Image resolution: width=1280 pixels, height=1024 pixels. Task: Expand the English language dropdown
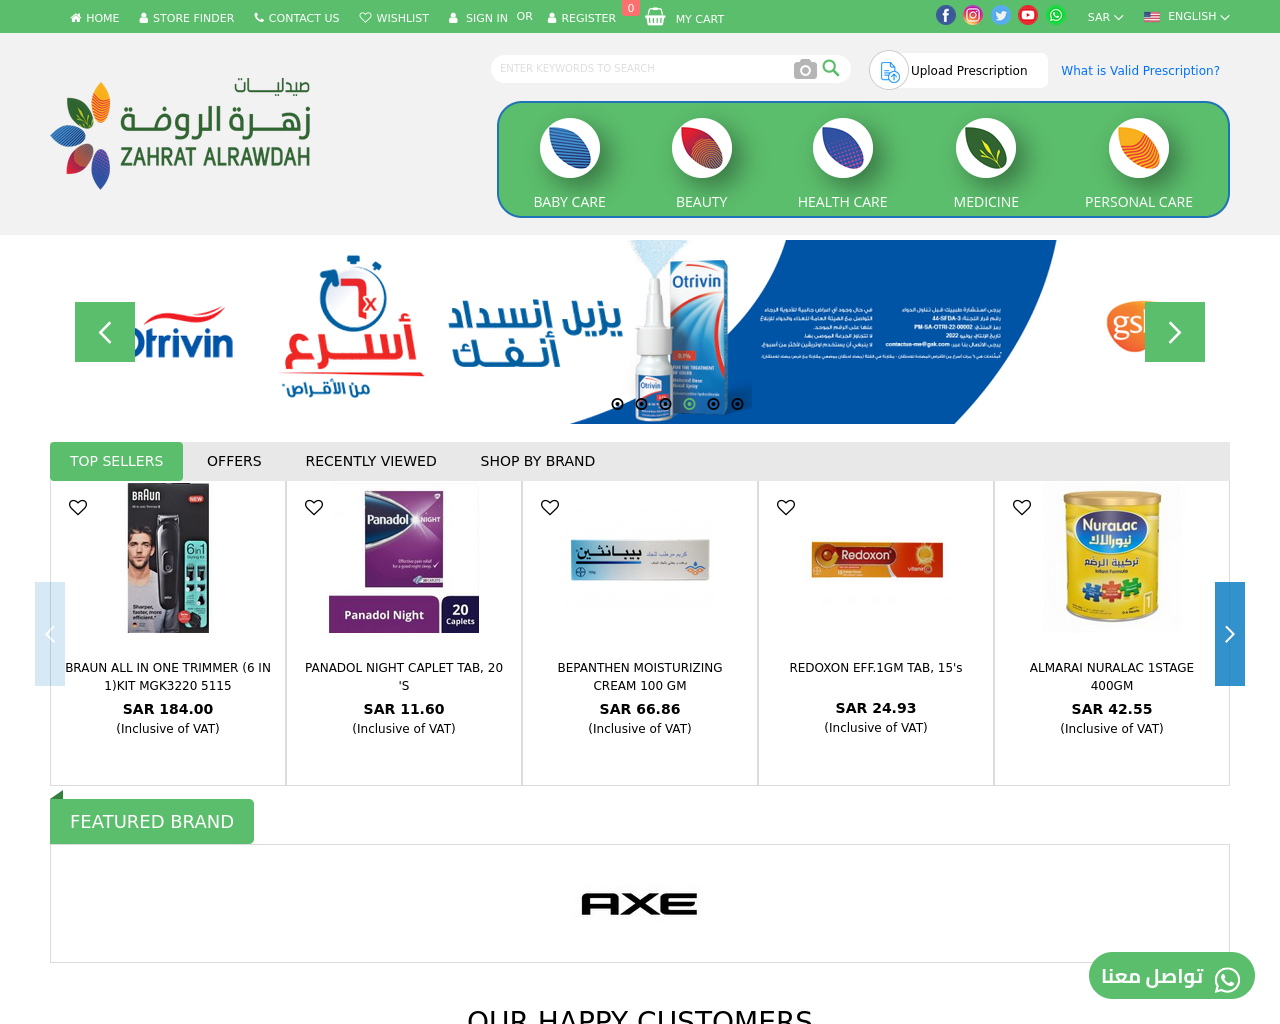(x=1187, y=17)
